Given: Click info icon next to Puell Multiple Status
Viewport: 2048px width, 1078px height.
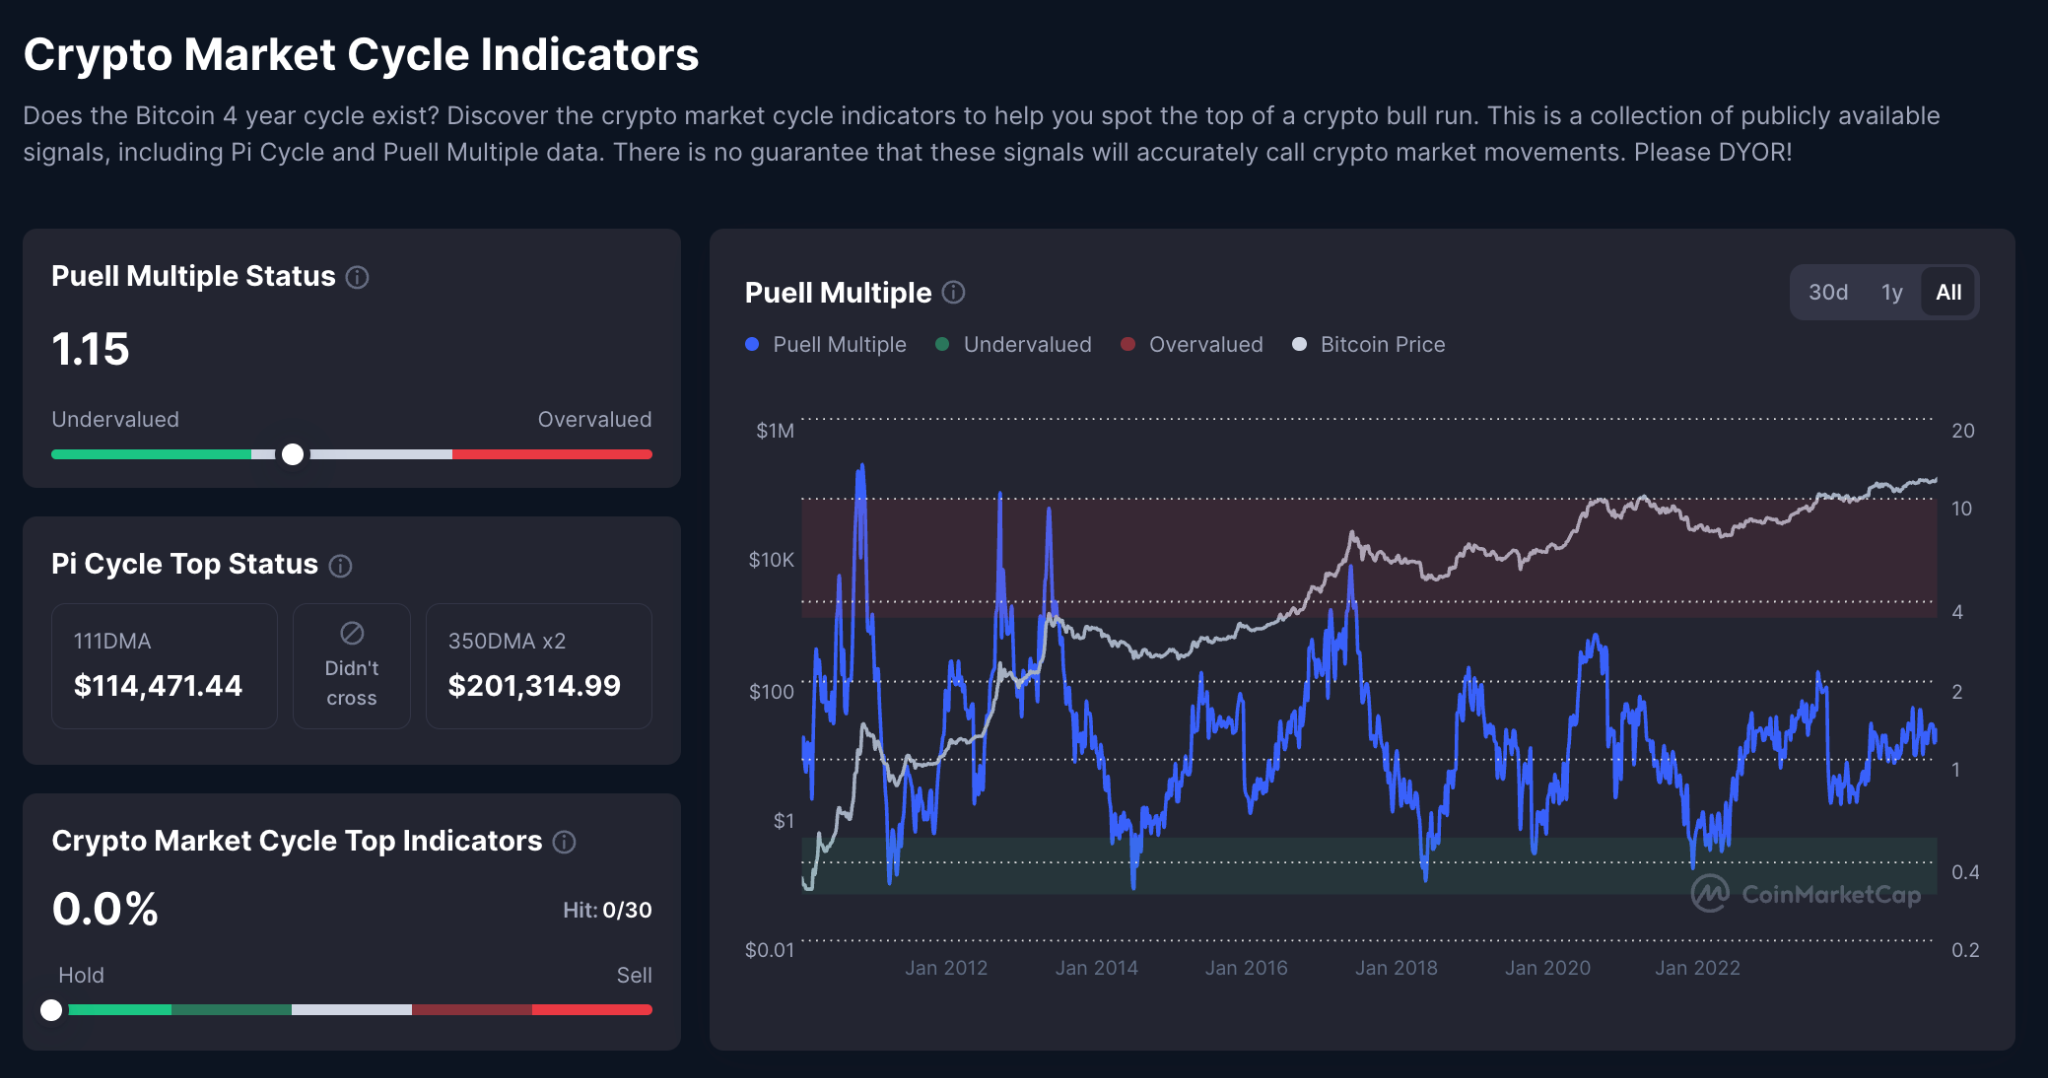Looking at the screenshot, I should coord(357,278).
